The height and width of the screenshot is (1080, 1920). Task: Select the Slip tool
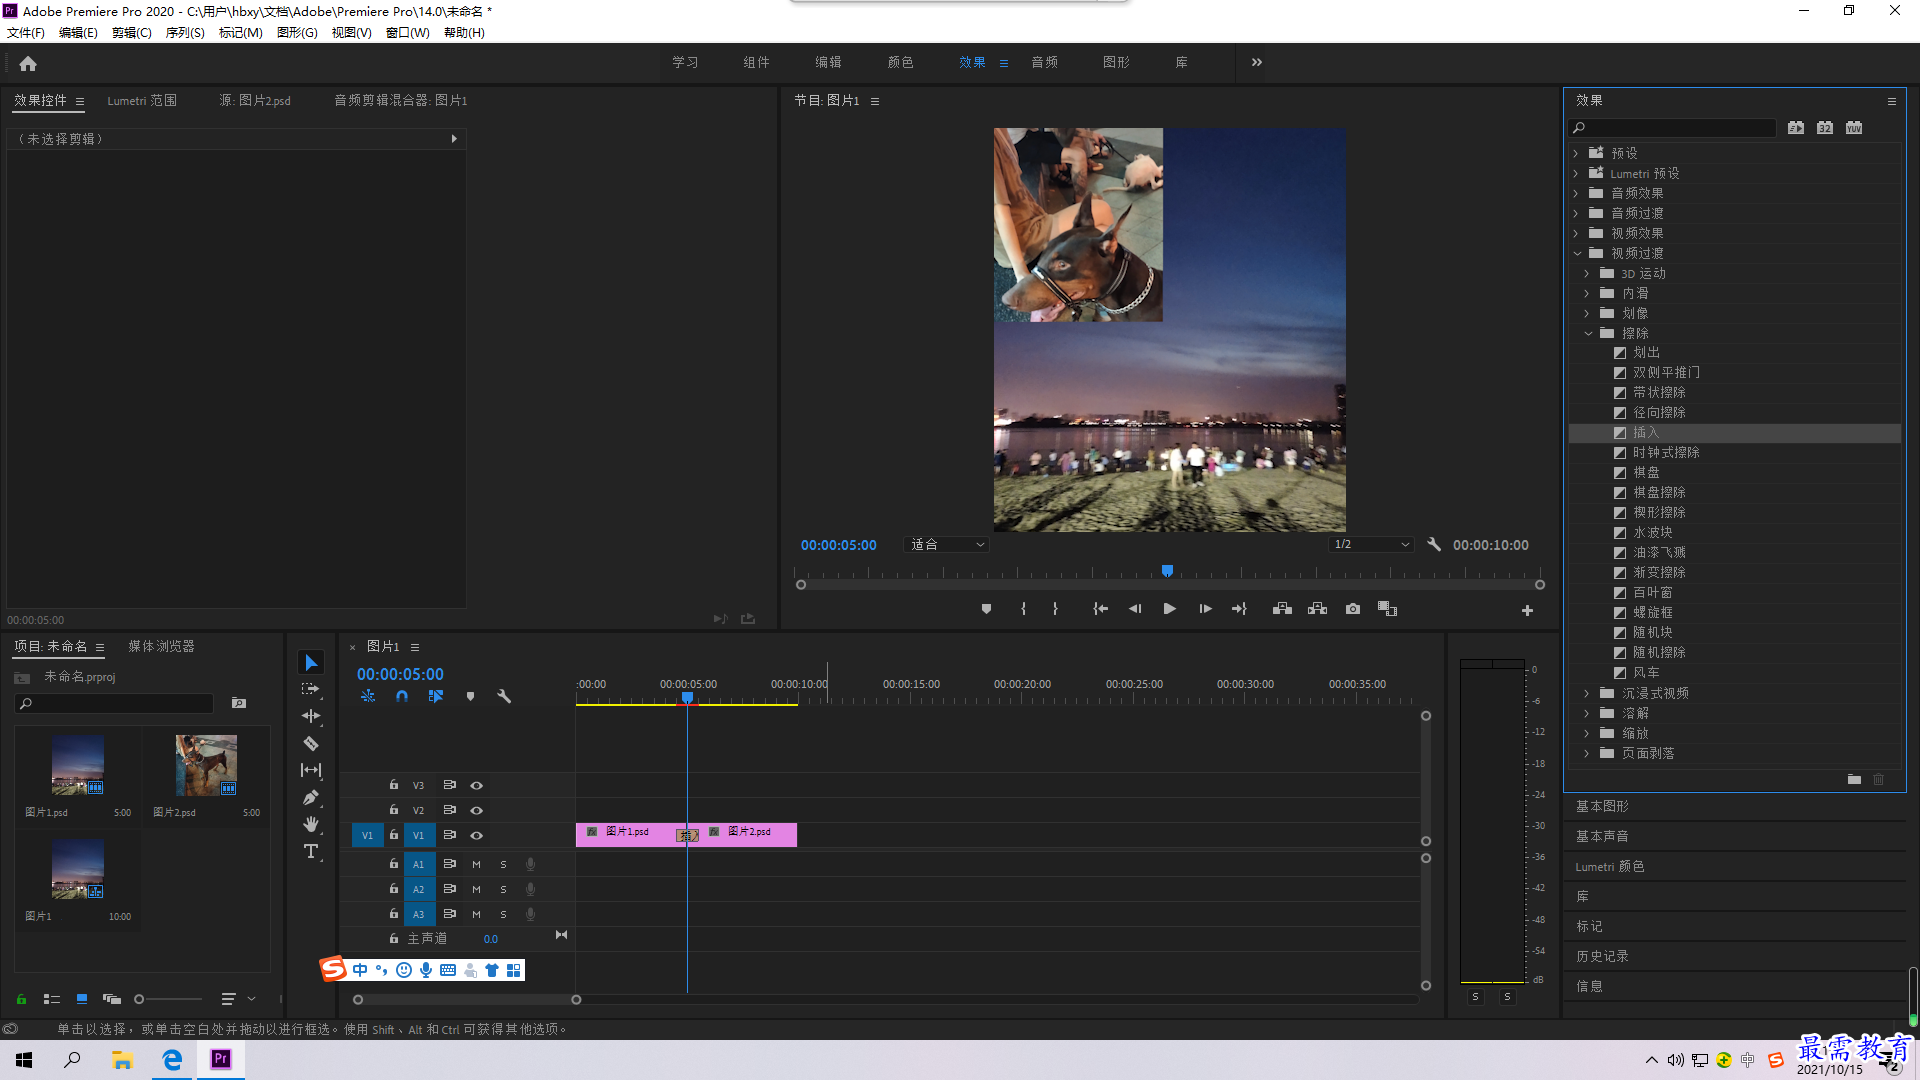pyautogui.click(x=311, y=770)
